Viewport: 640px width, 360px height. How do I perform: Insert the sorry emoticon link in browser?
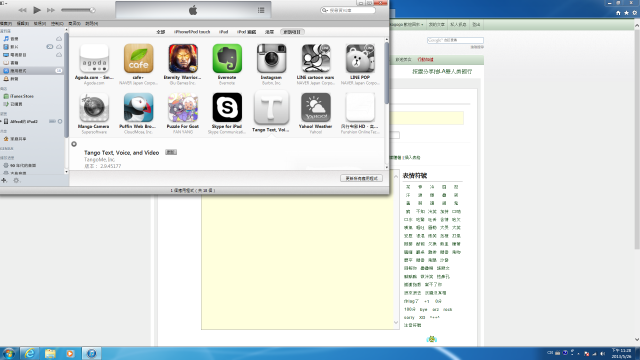point(409,318)
